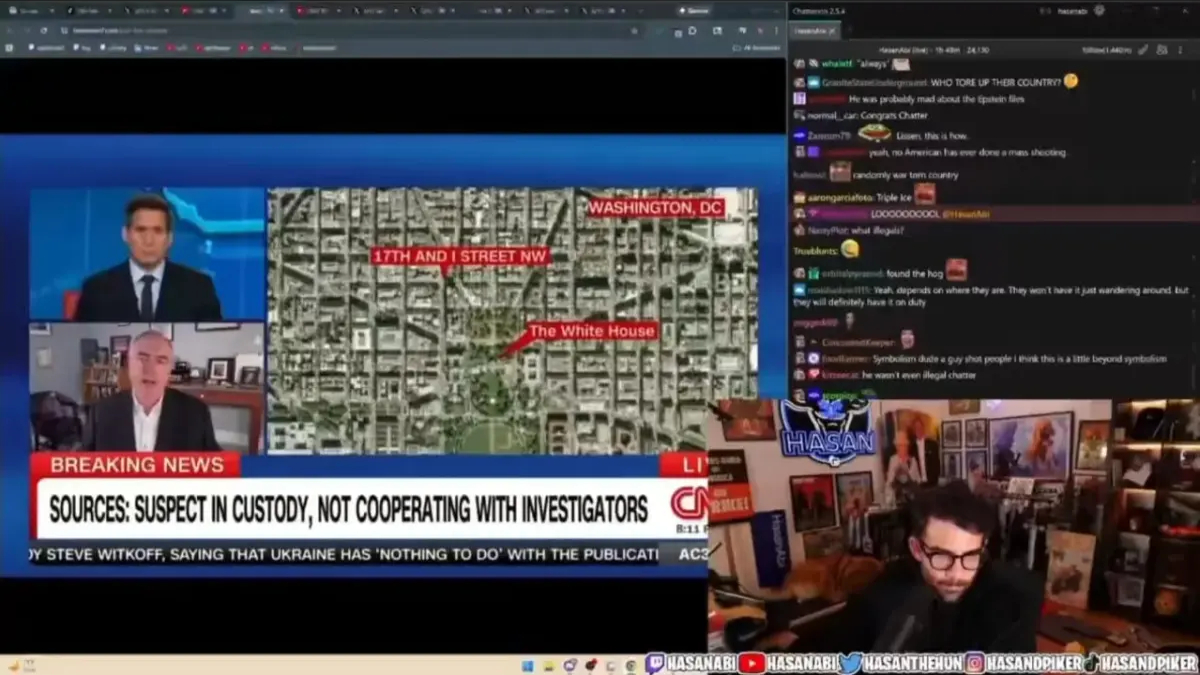Bookmark this page with the star
Screen dimensions: 1200x675
(x=634, y=31)
